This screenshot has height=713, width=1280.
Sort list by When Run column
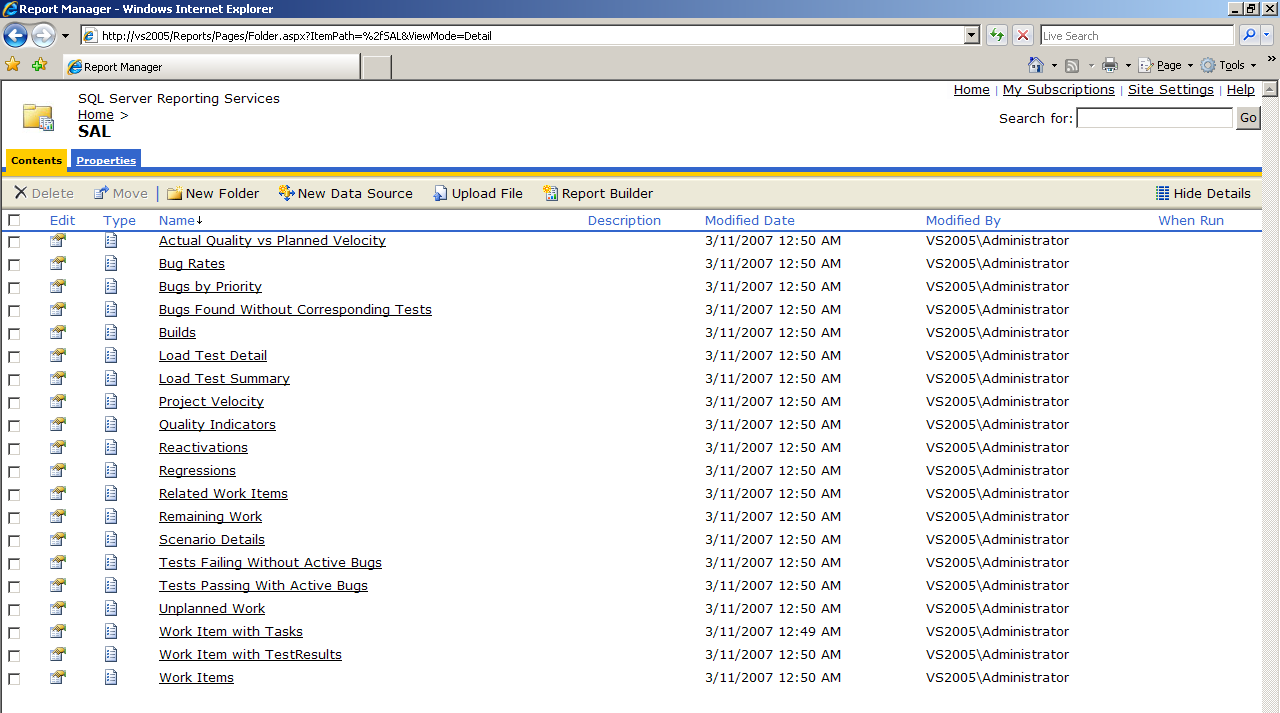(x=1191, y=220)
